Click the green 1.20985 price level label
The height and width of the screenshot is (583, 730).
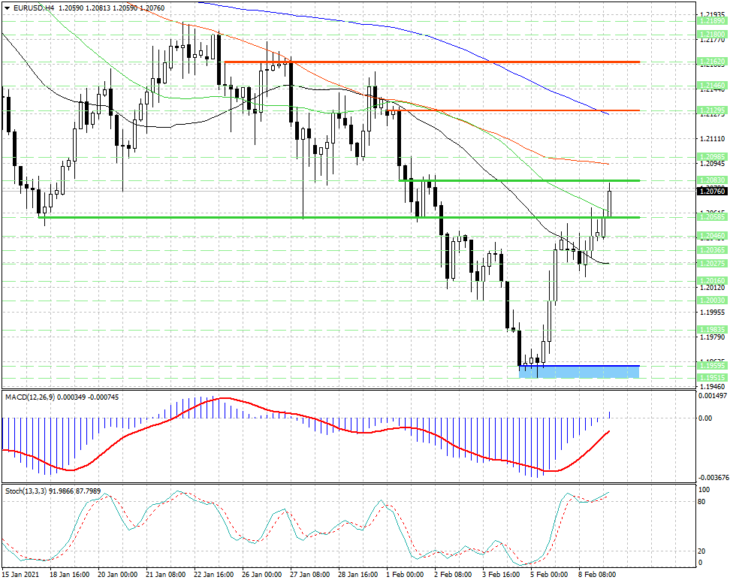coord(712,157)
